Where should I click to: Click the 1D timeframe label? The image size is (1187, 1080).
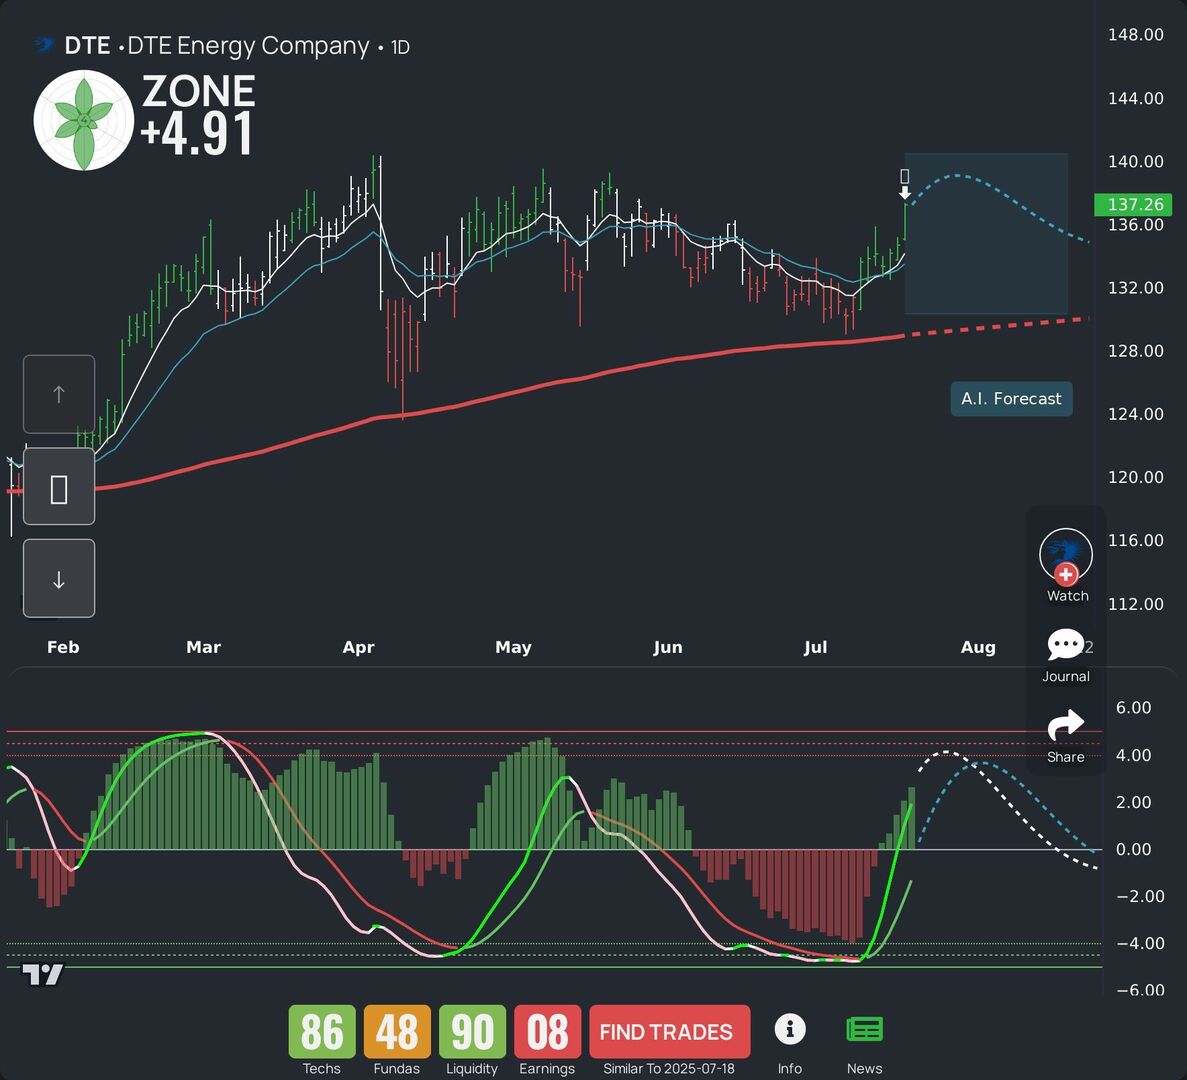400,48
